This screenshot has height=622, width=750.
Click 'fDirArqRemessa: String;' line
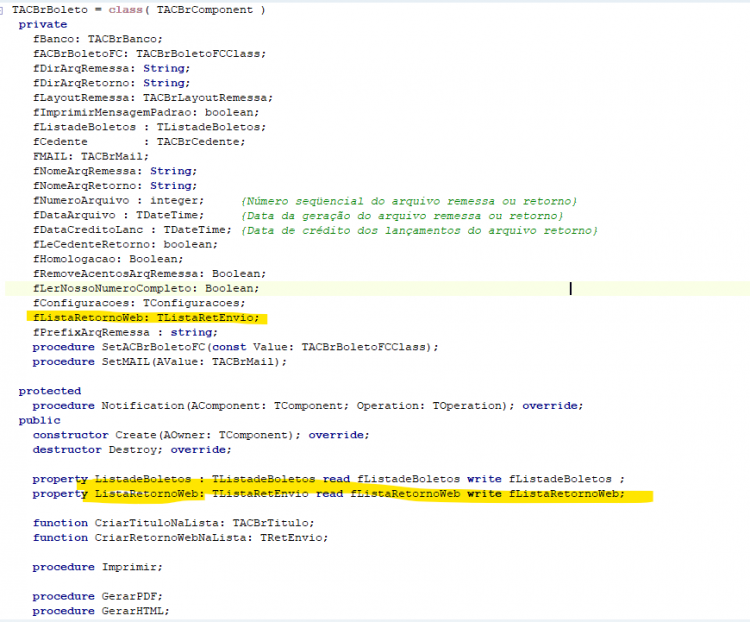click(x=111, y=68)
